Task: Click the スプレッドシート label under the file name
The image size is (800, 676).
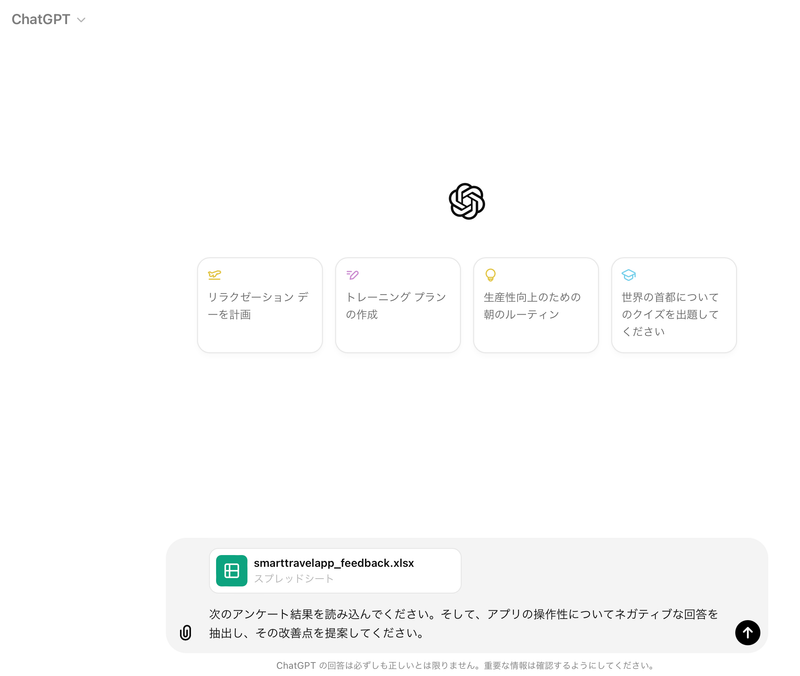Action: point(294,579)
